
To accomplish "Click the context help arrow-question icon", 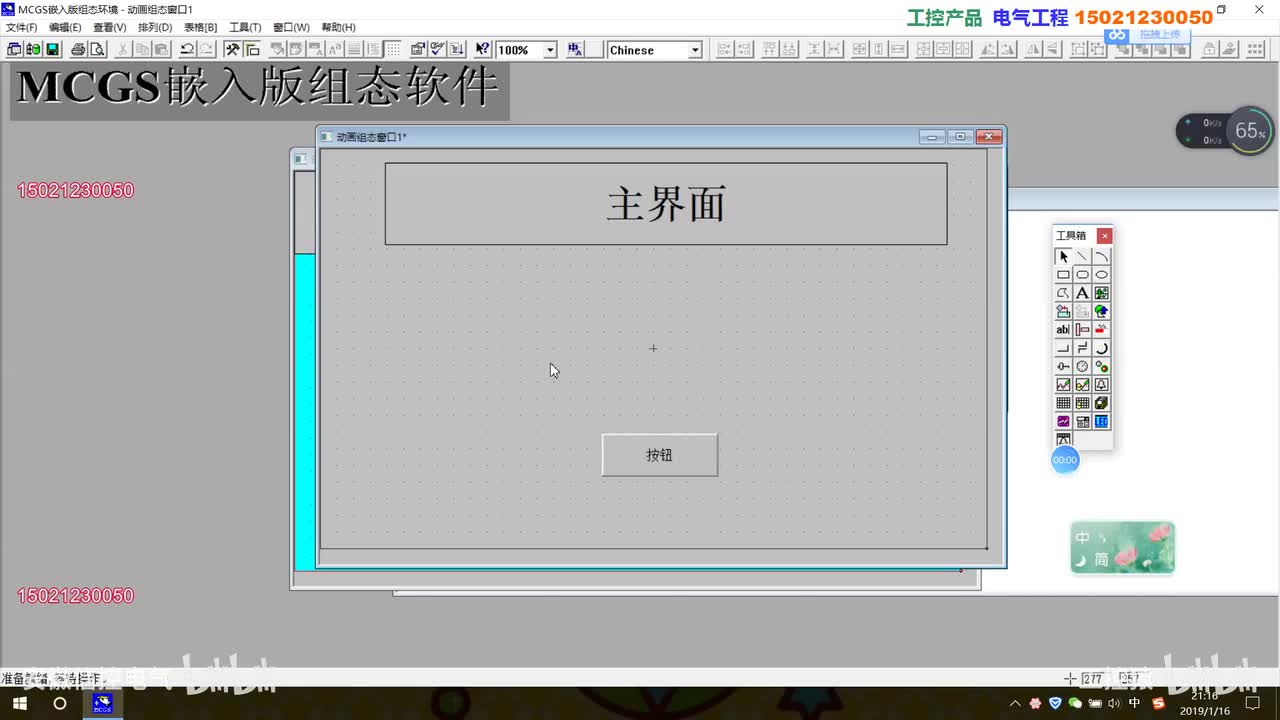I will [482, 49].
